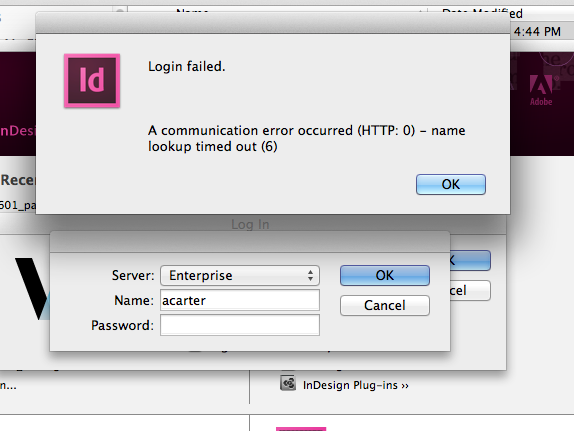This screenshot has width=574, height=431.
Task: Click the pink icon at bottom edge
Action: tap(301, 429)
